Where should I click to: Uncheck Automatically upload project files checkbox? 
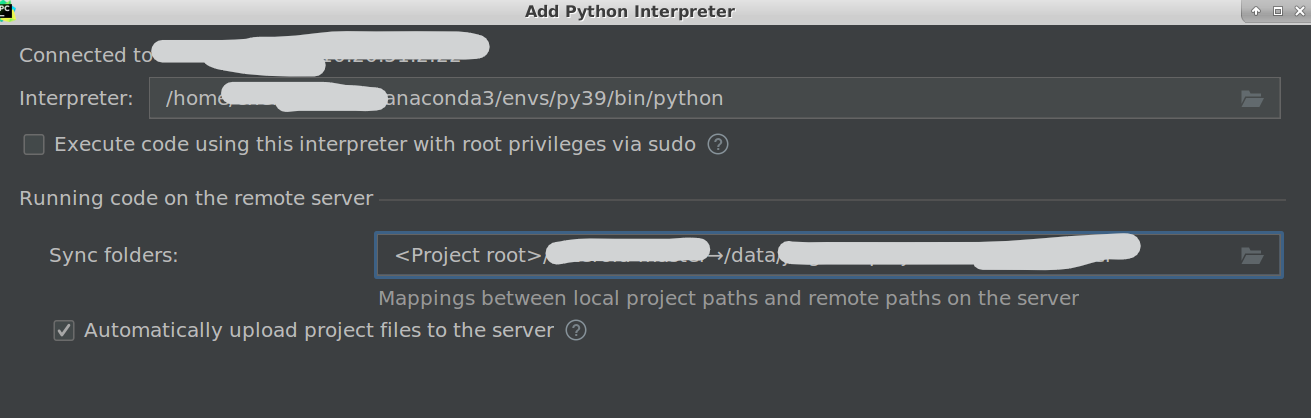coord(64,331)
